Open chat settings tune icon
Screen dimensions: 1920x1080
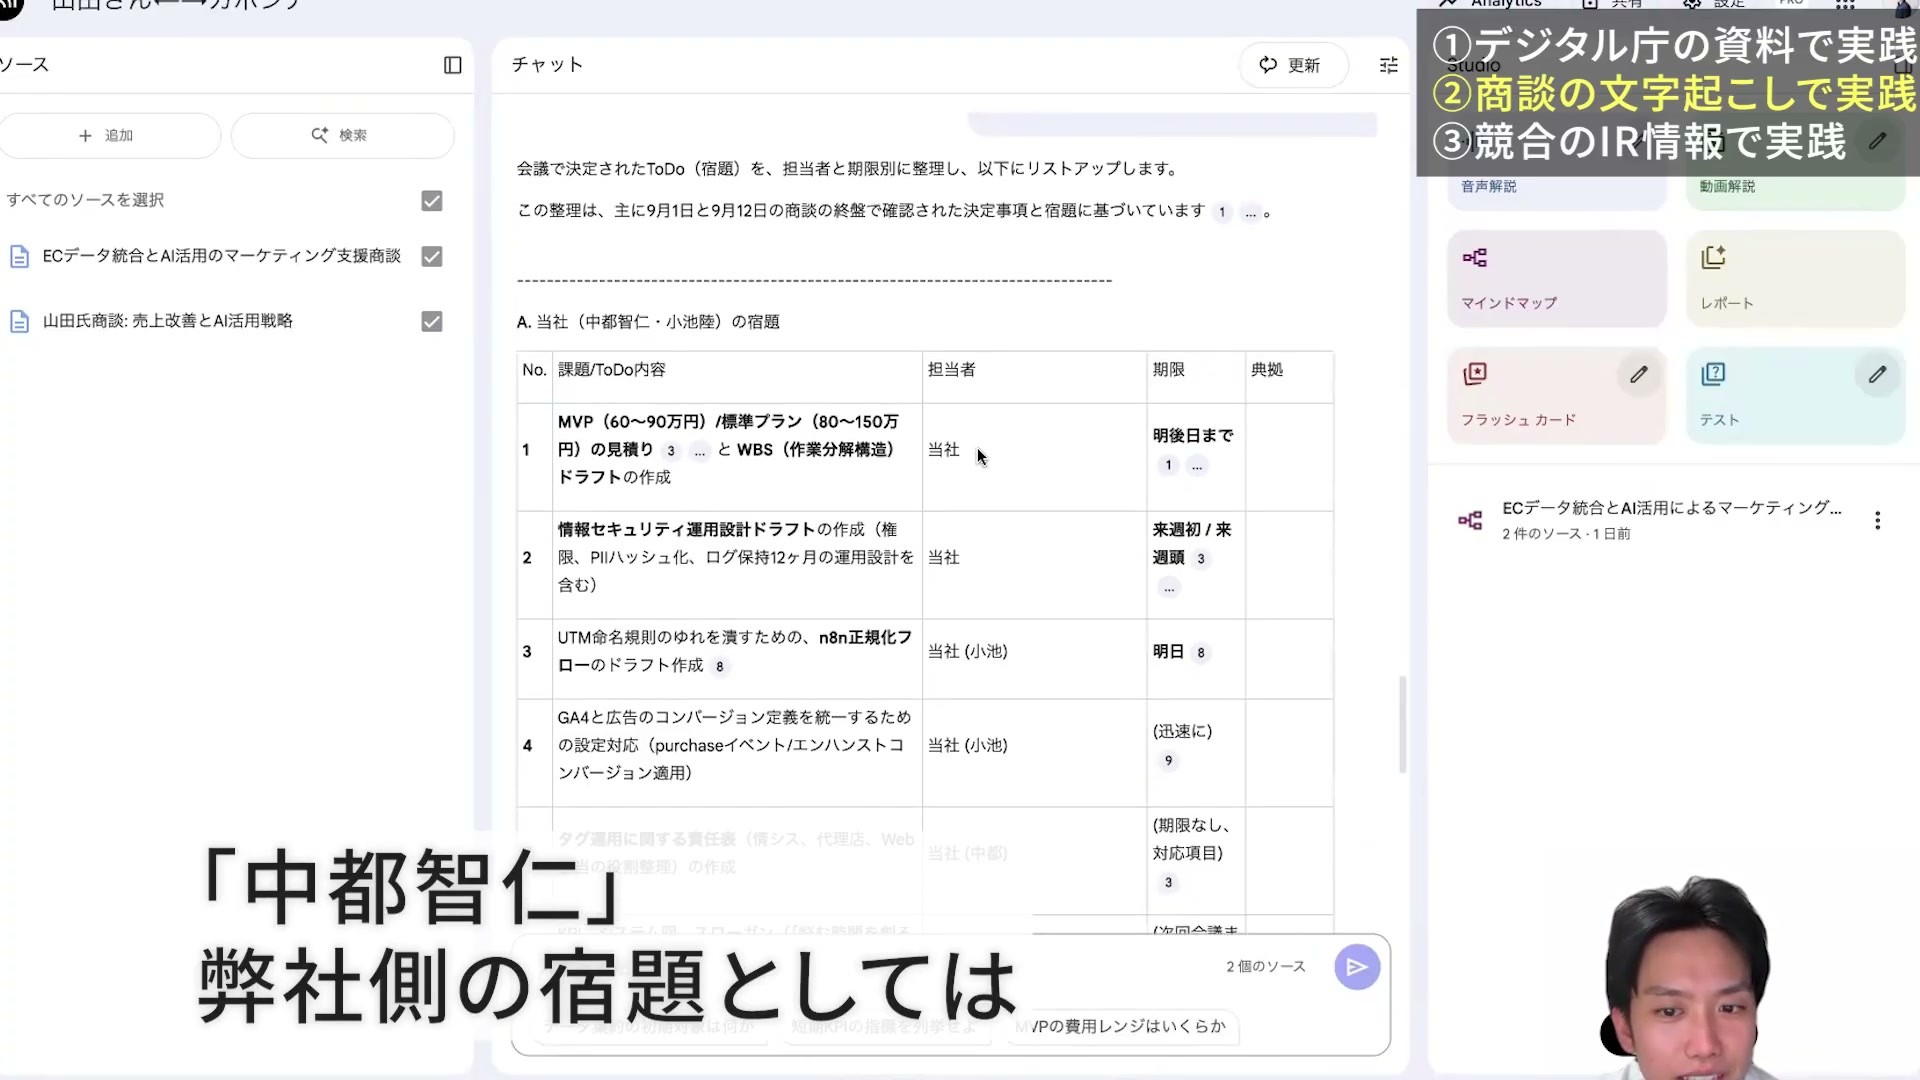point(1389,65)
